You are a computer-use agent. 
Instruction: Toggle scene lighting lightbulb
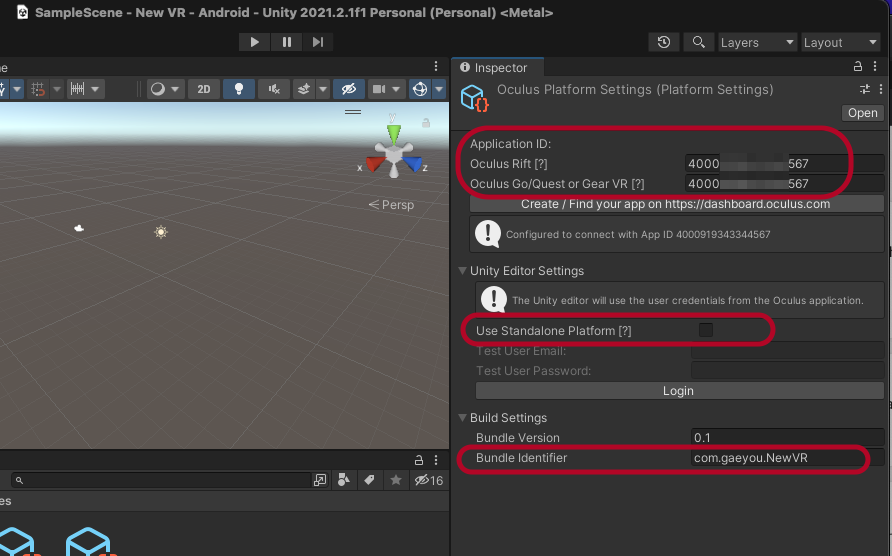point(239,89)
